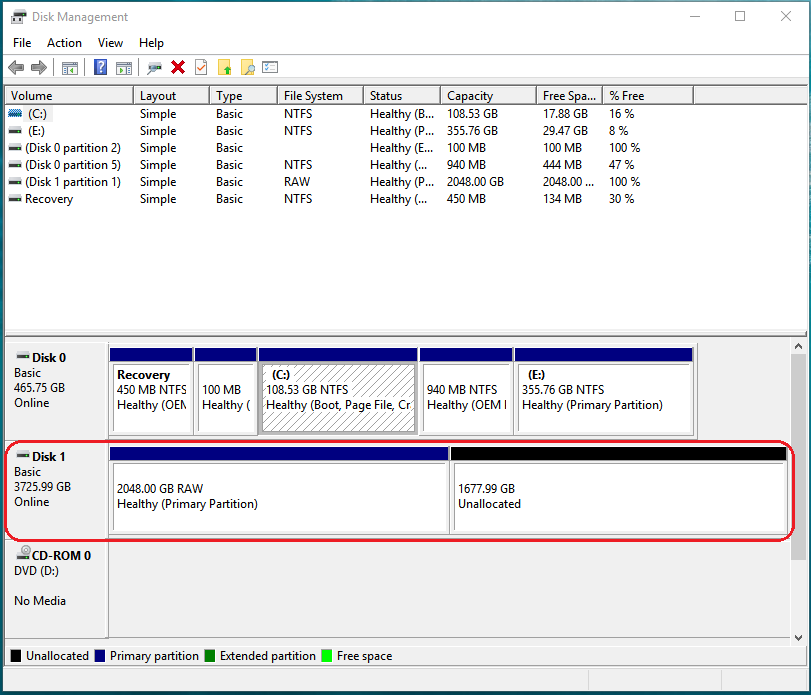Screen dimensions: 811x695
Task: Click the 17.88 GB free space cell
Action: pos(565,113)
